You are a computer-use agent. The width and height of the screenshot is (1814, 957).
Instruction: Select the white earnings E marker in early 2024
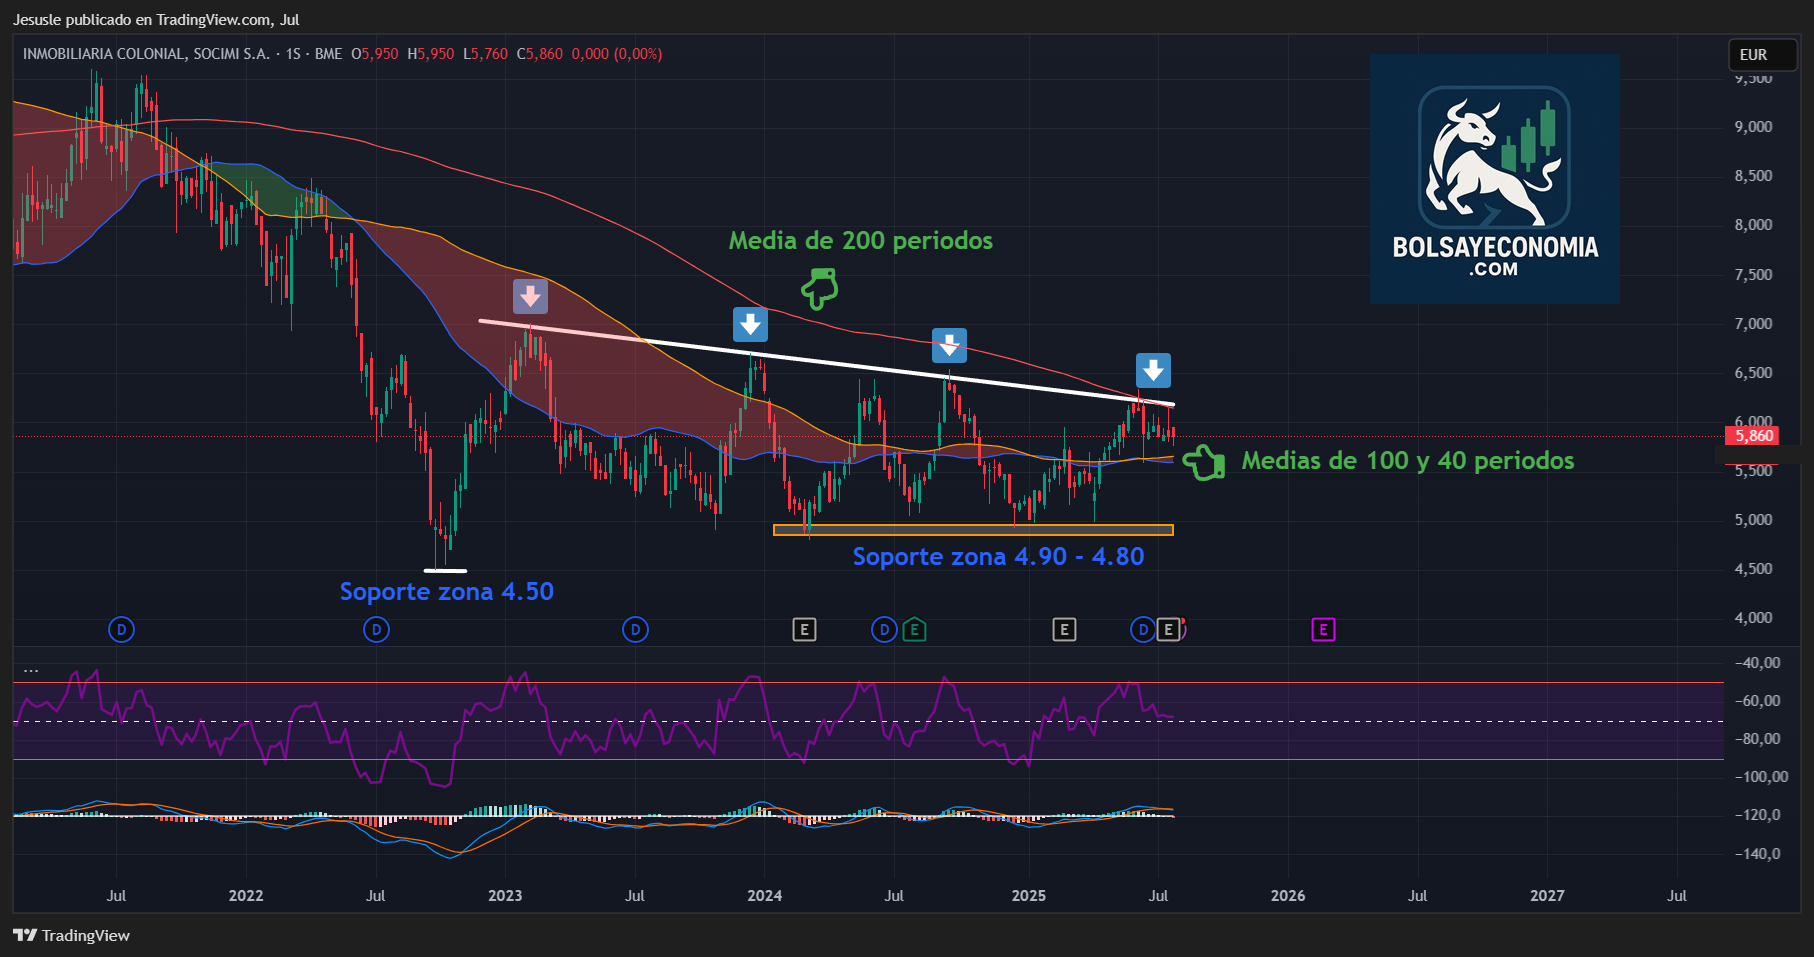click(x=804, y=629)
